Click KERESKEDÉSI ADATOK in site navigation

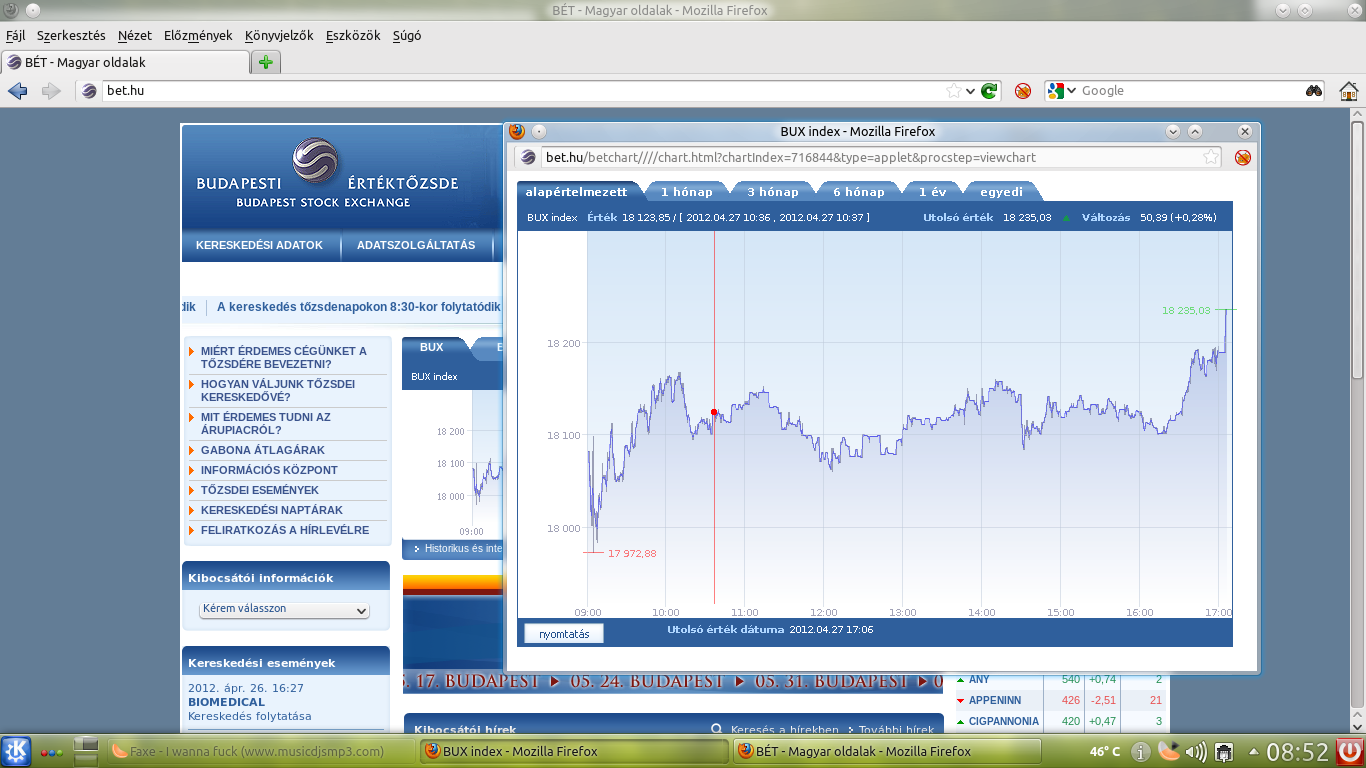tap(260, 245)
